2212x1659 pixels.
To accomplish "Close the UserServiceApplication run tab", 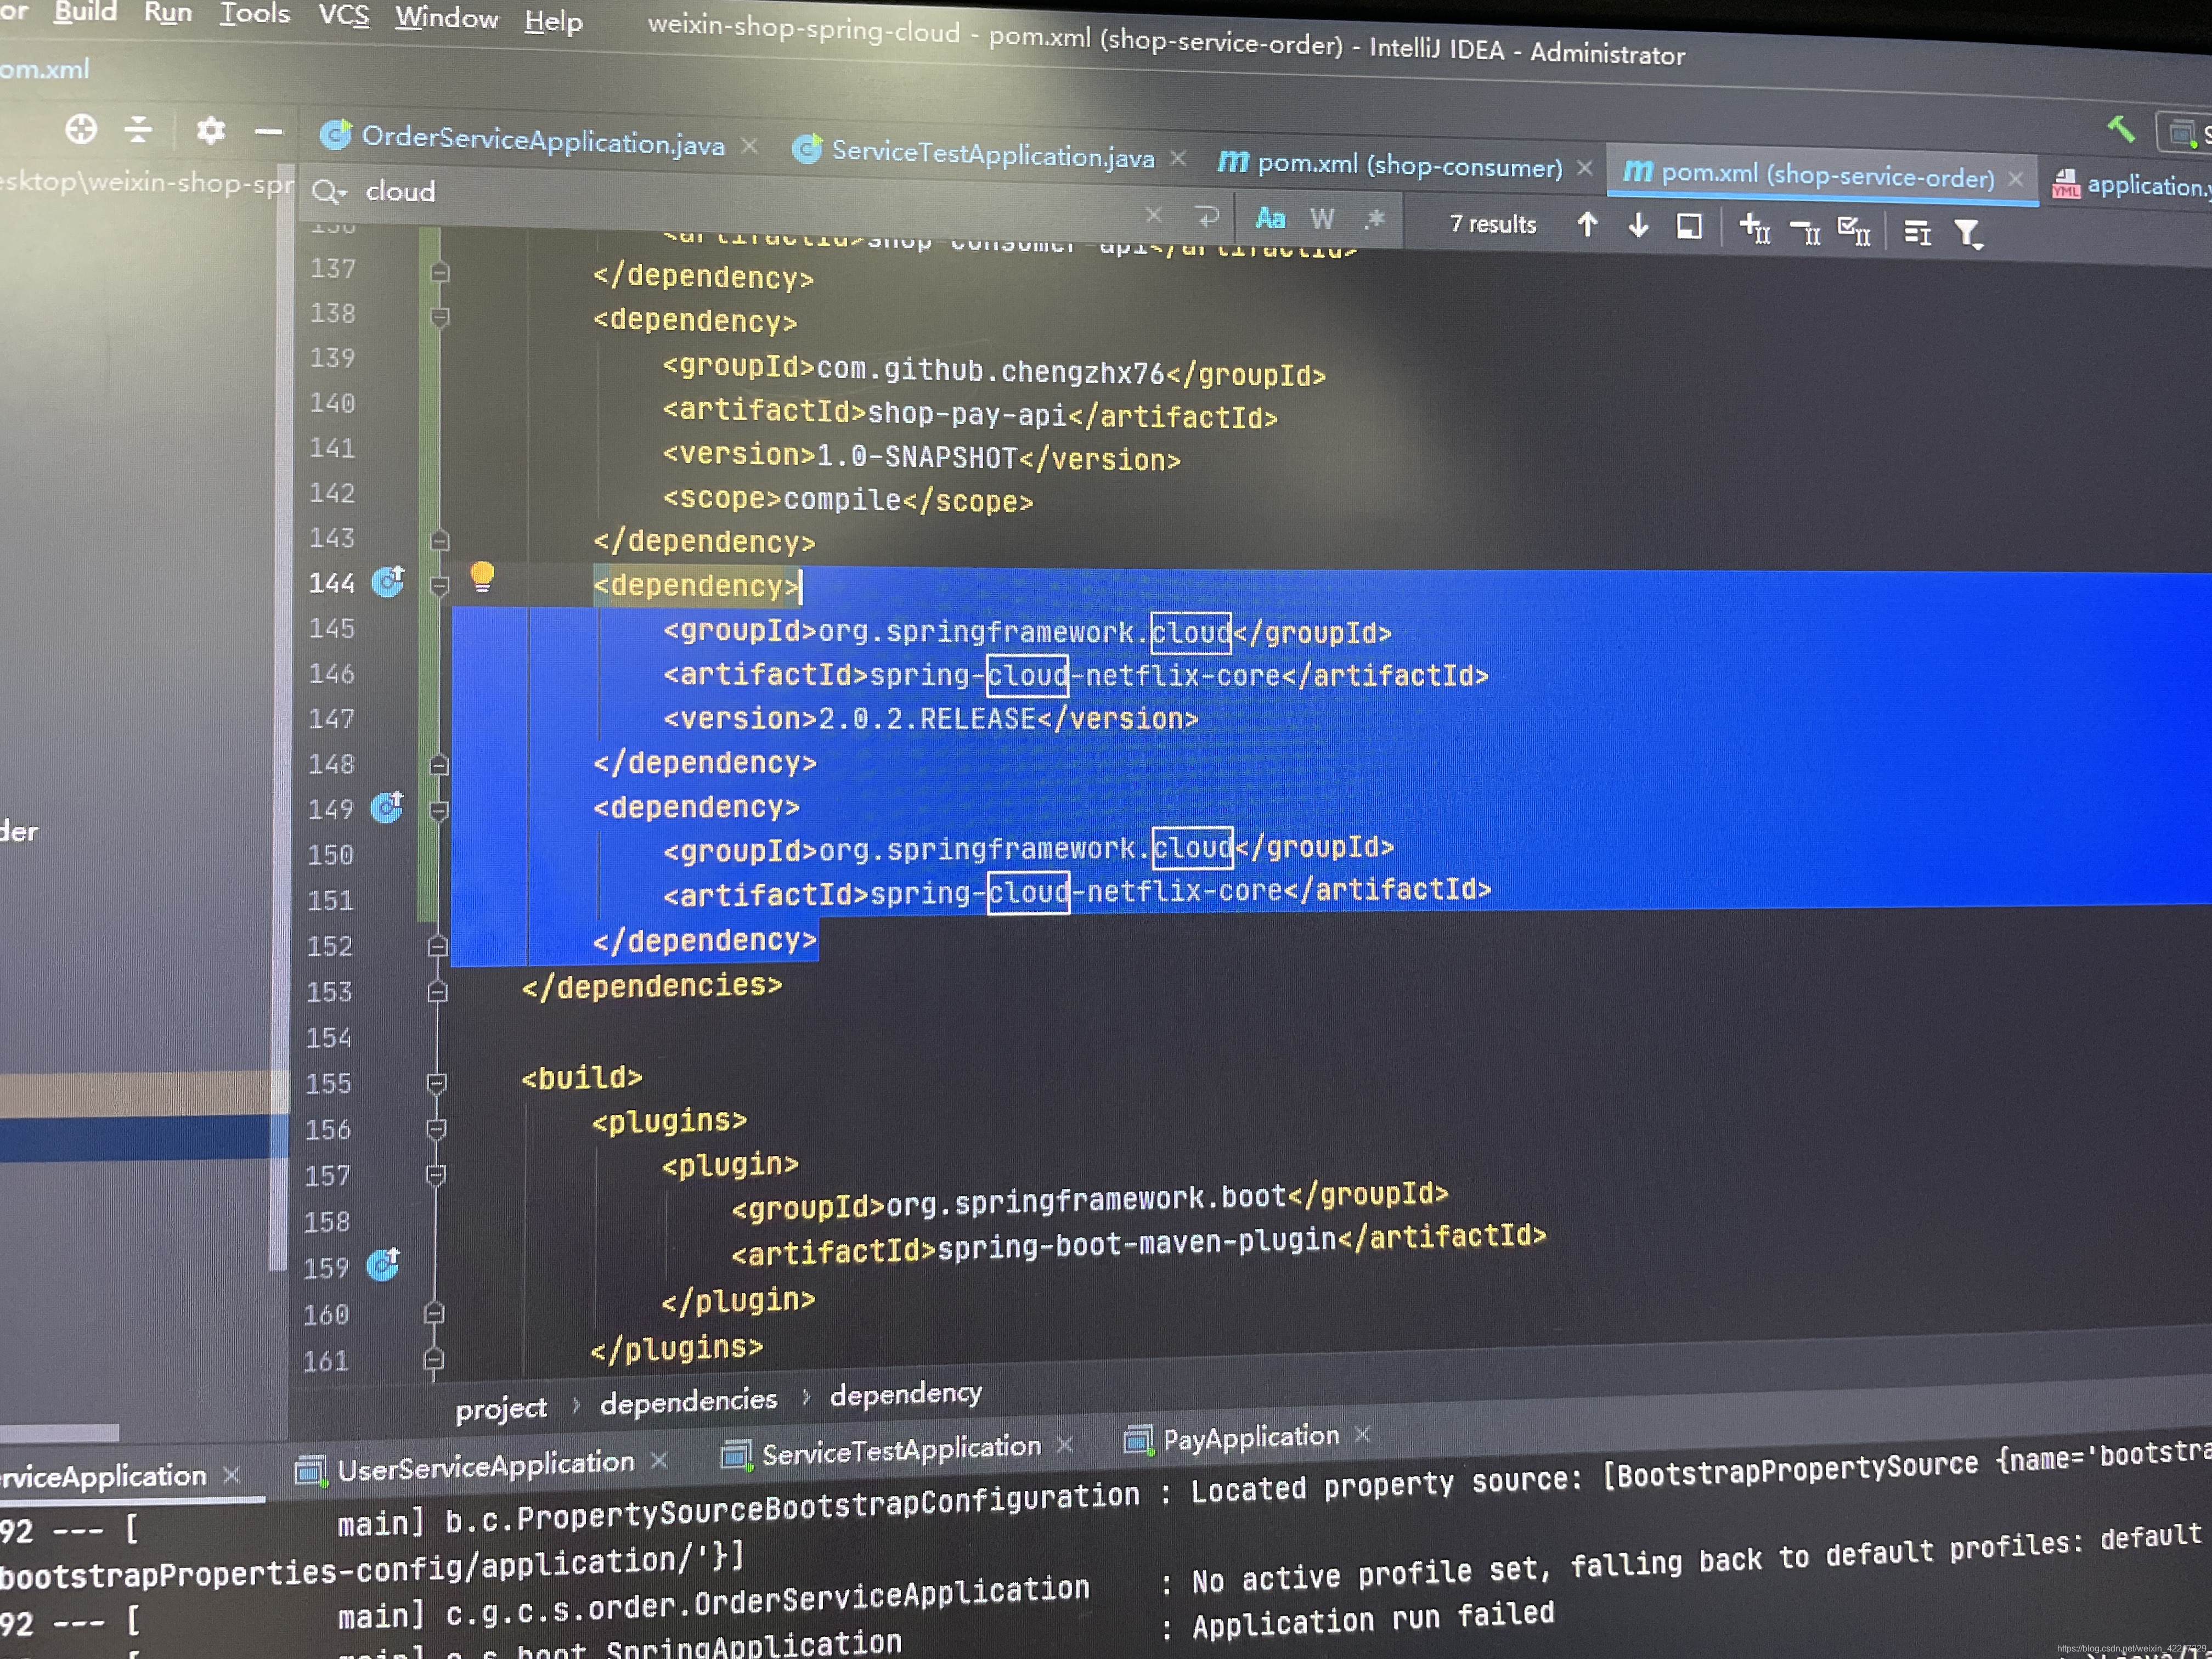I will click(x=659, y=1461).
